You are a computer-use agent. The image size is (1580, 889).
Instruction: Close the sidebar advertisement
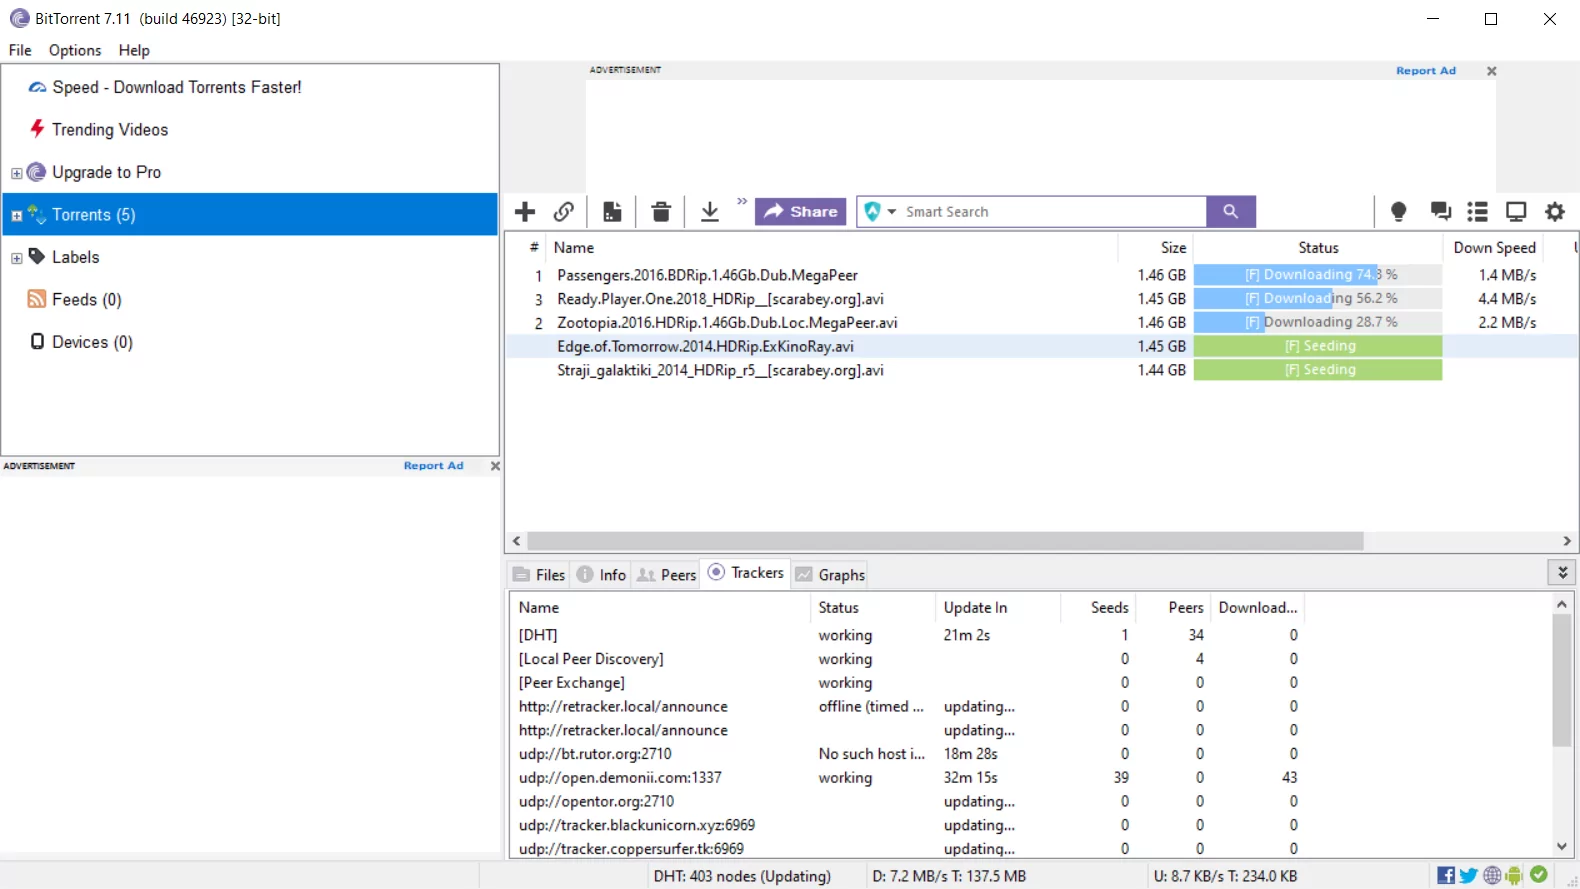(495, 466)
